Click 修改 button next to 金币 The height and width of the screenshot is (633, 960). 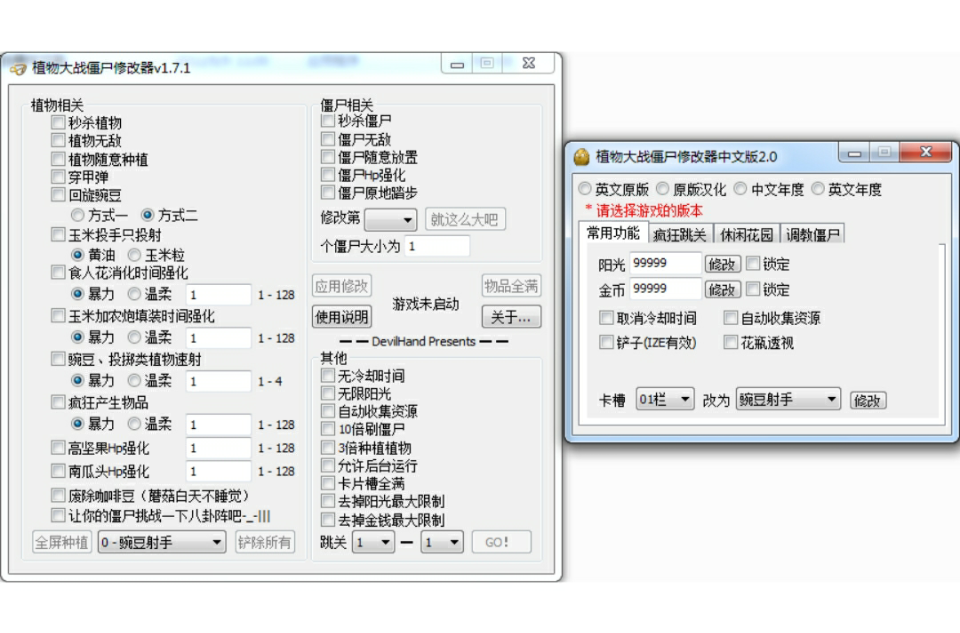722,289
